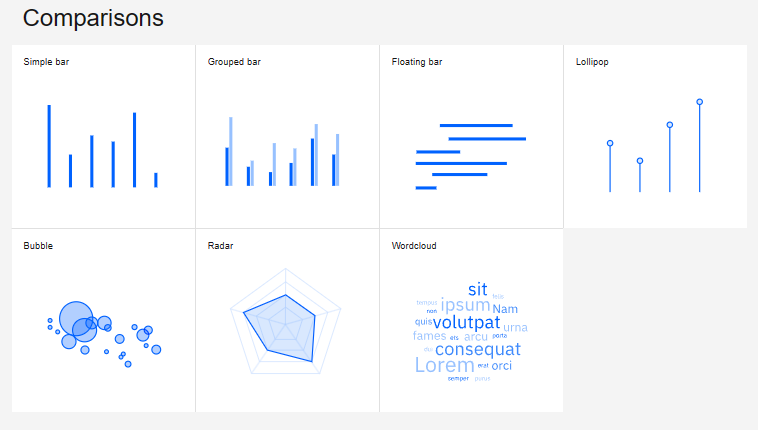Open the Radar chart tile
The image size is (758, 430).
click(x=288, y=321)
